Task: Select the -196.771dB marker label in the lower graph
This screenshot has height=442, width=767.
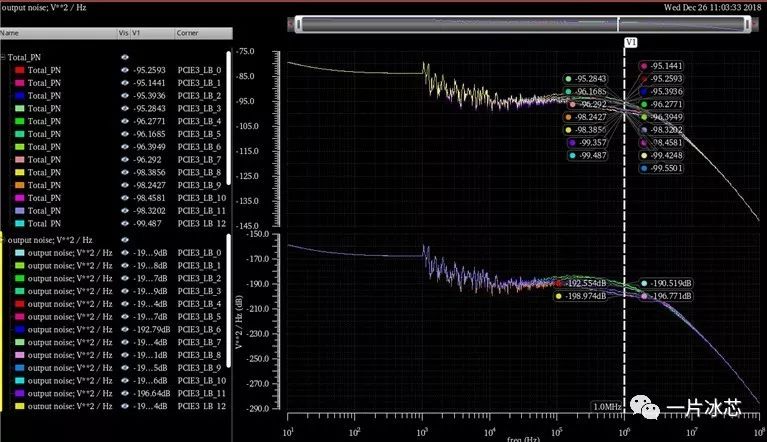Action: [x=666, y=296]
